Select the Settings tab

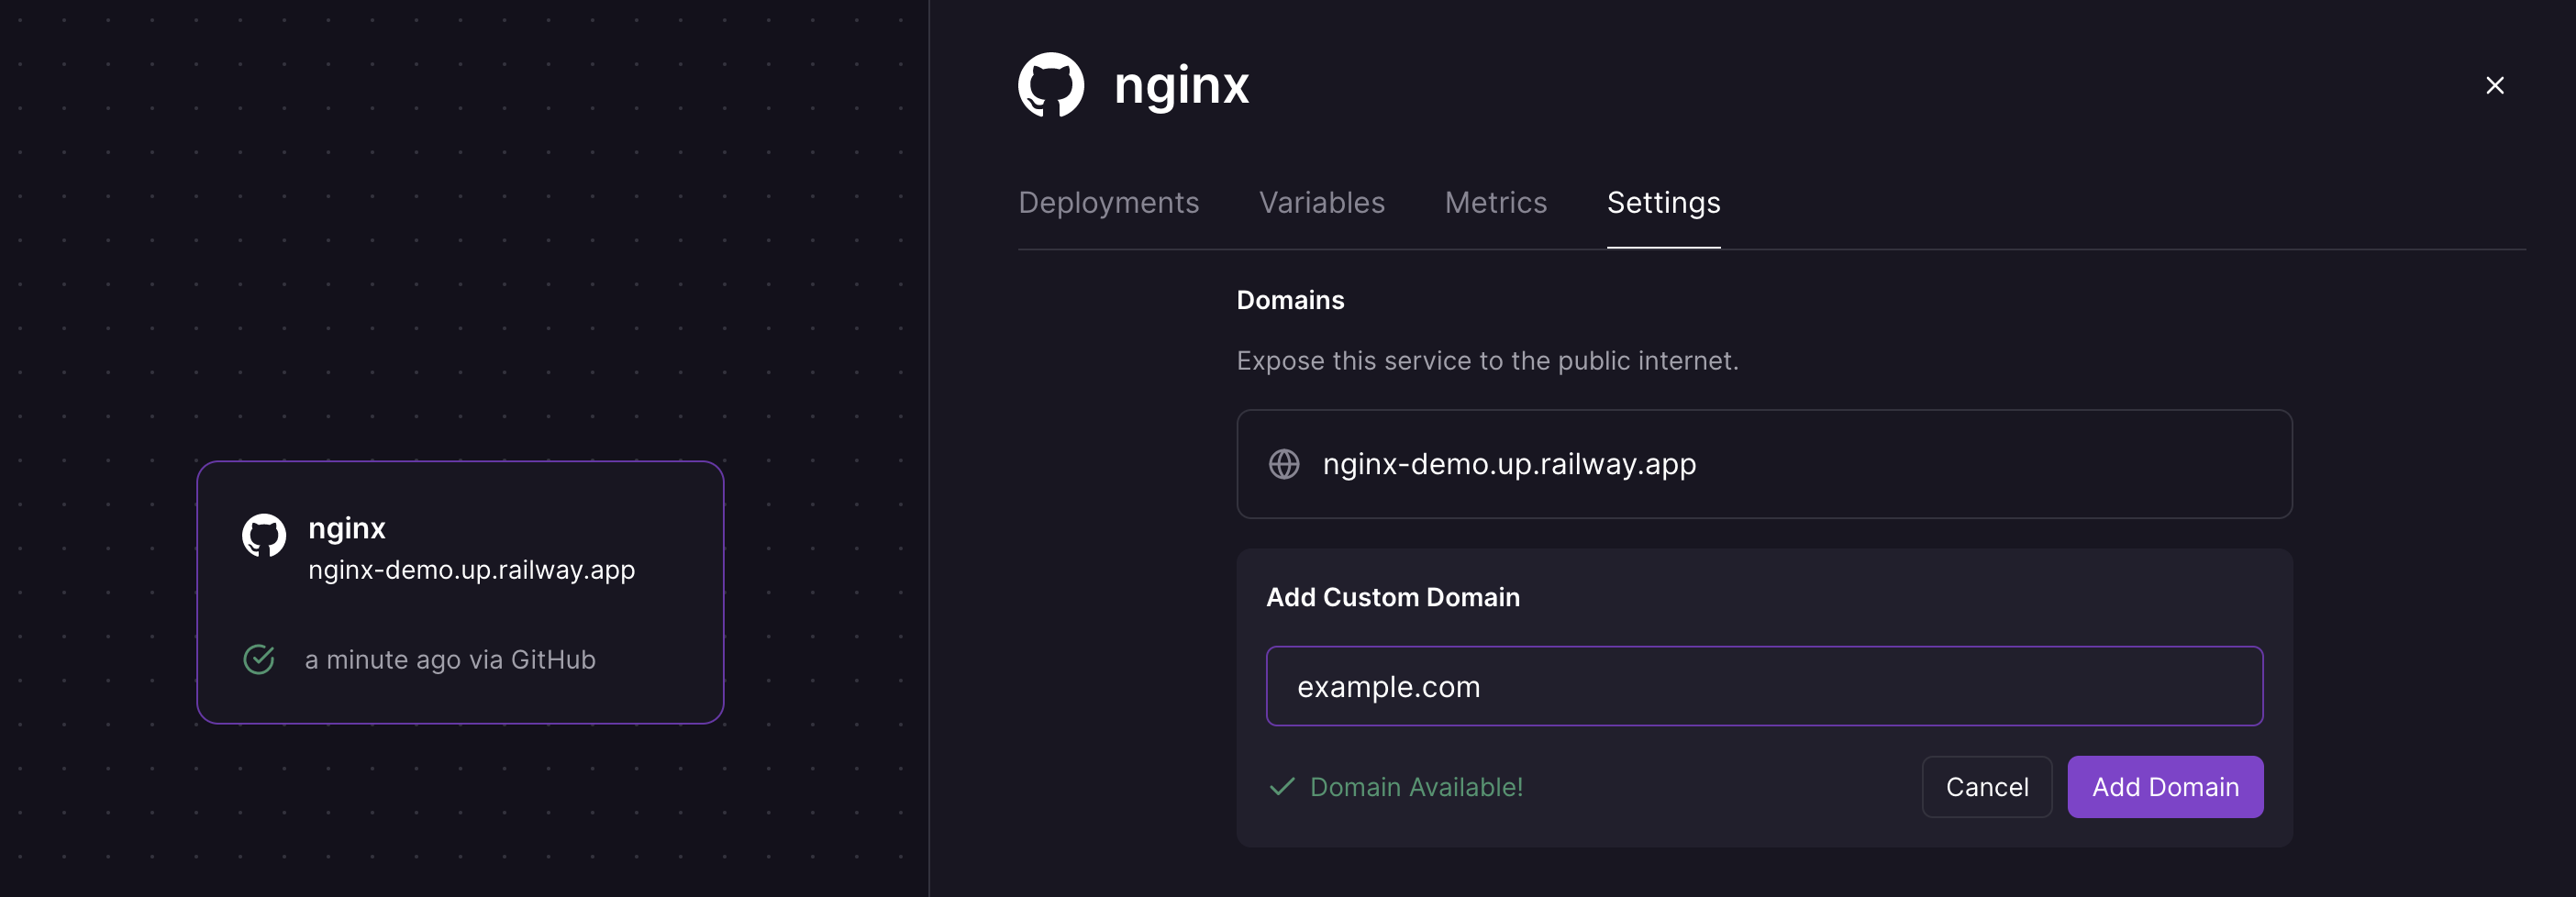1663,202
